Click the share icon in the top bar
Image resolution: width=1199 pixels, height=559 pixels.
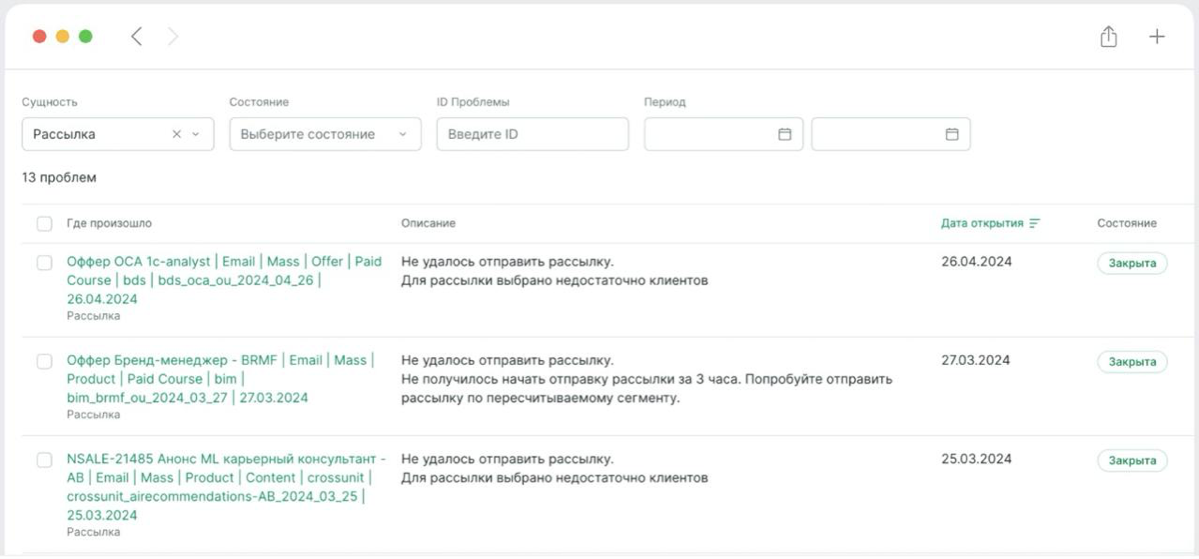click(x=1108, y=37)
